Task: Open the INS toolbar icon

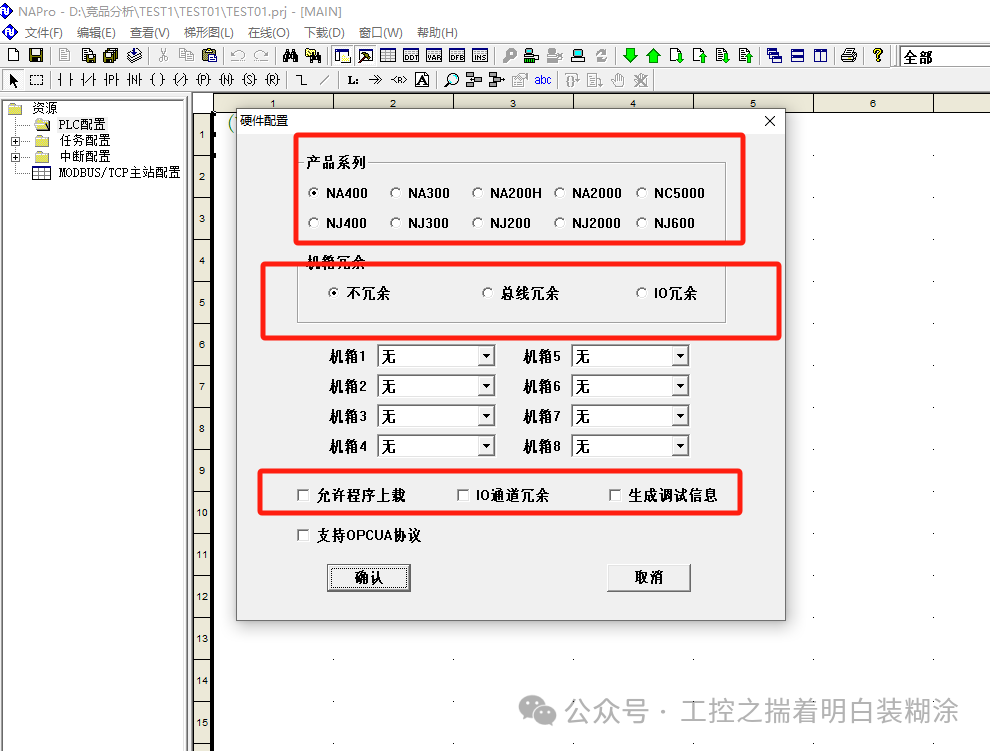Action: click(479, 56)
